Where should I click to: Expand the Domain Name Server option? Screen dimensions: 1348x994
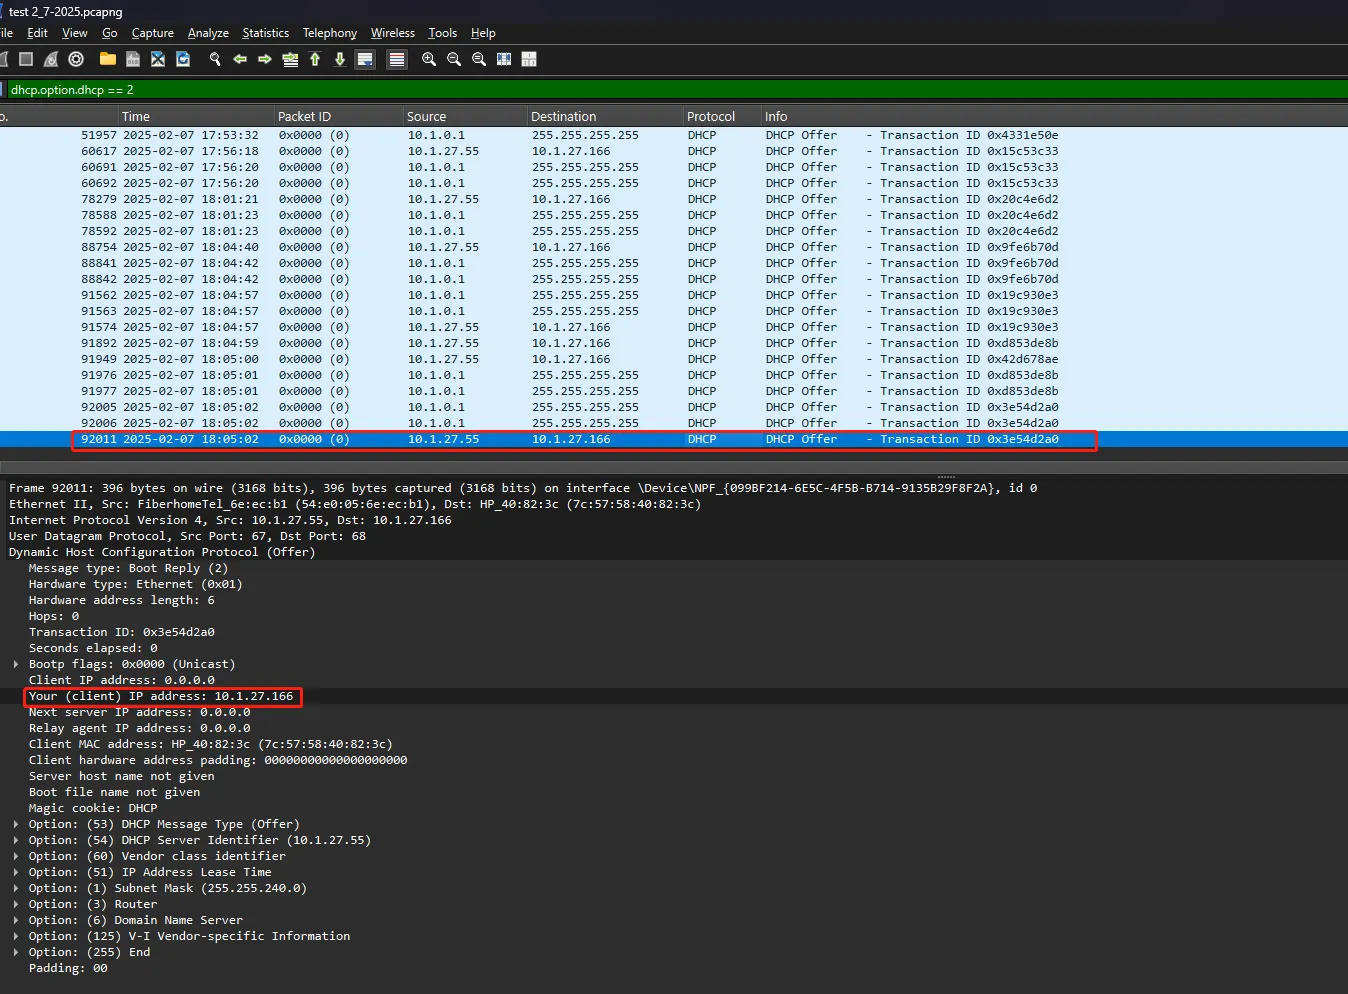point(14,919)
